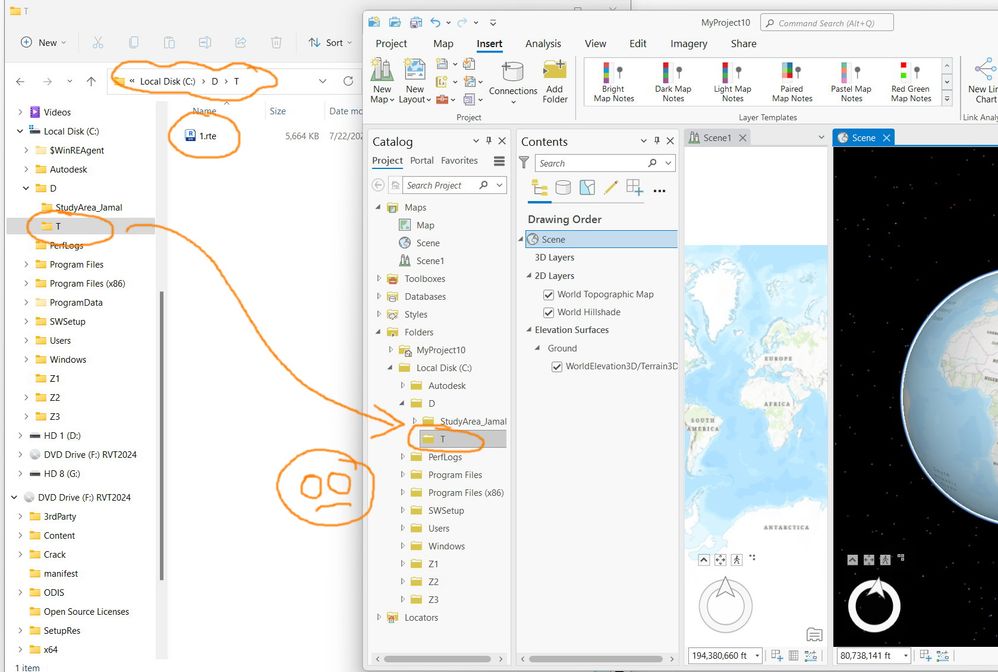
Task: Select List By Data Source cylinder icon
Action: (x=563, y=187)
